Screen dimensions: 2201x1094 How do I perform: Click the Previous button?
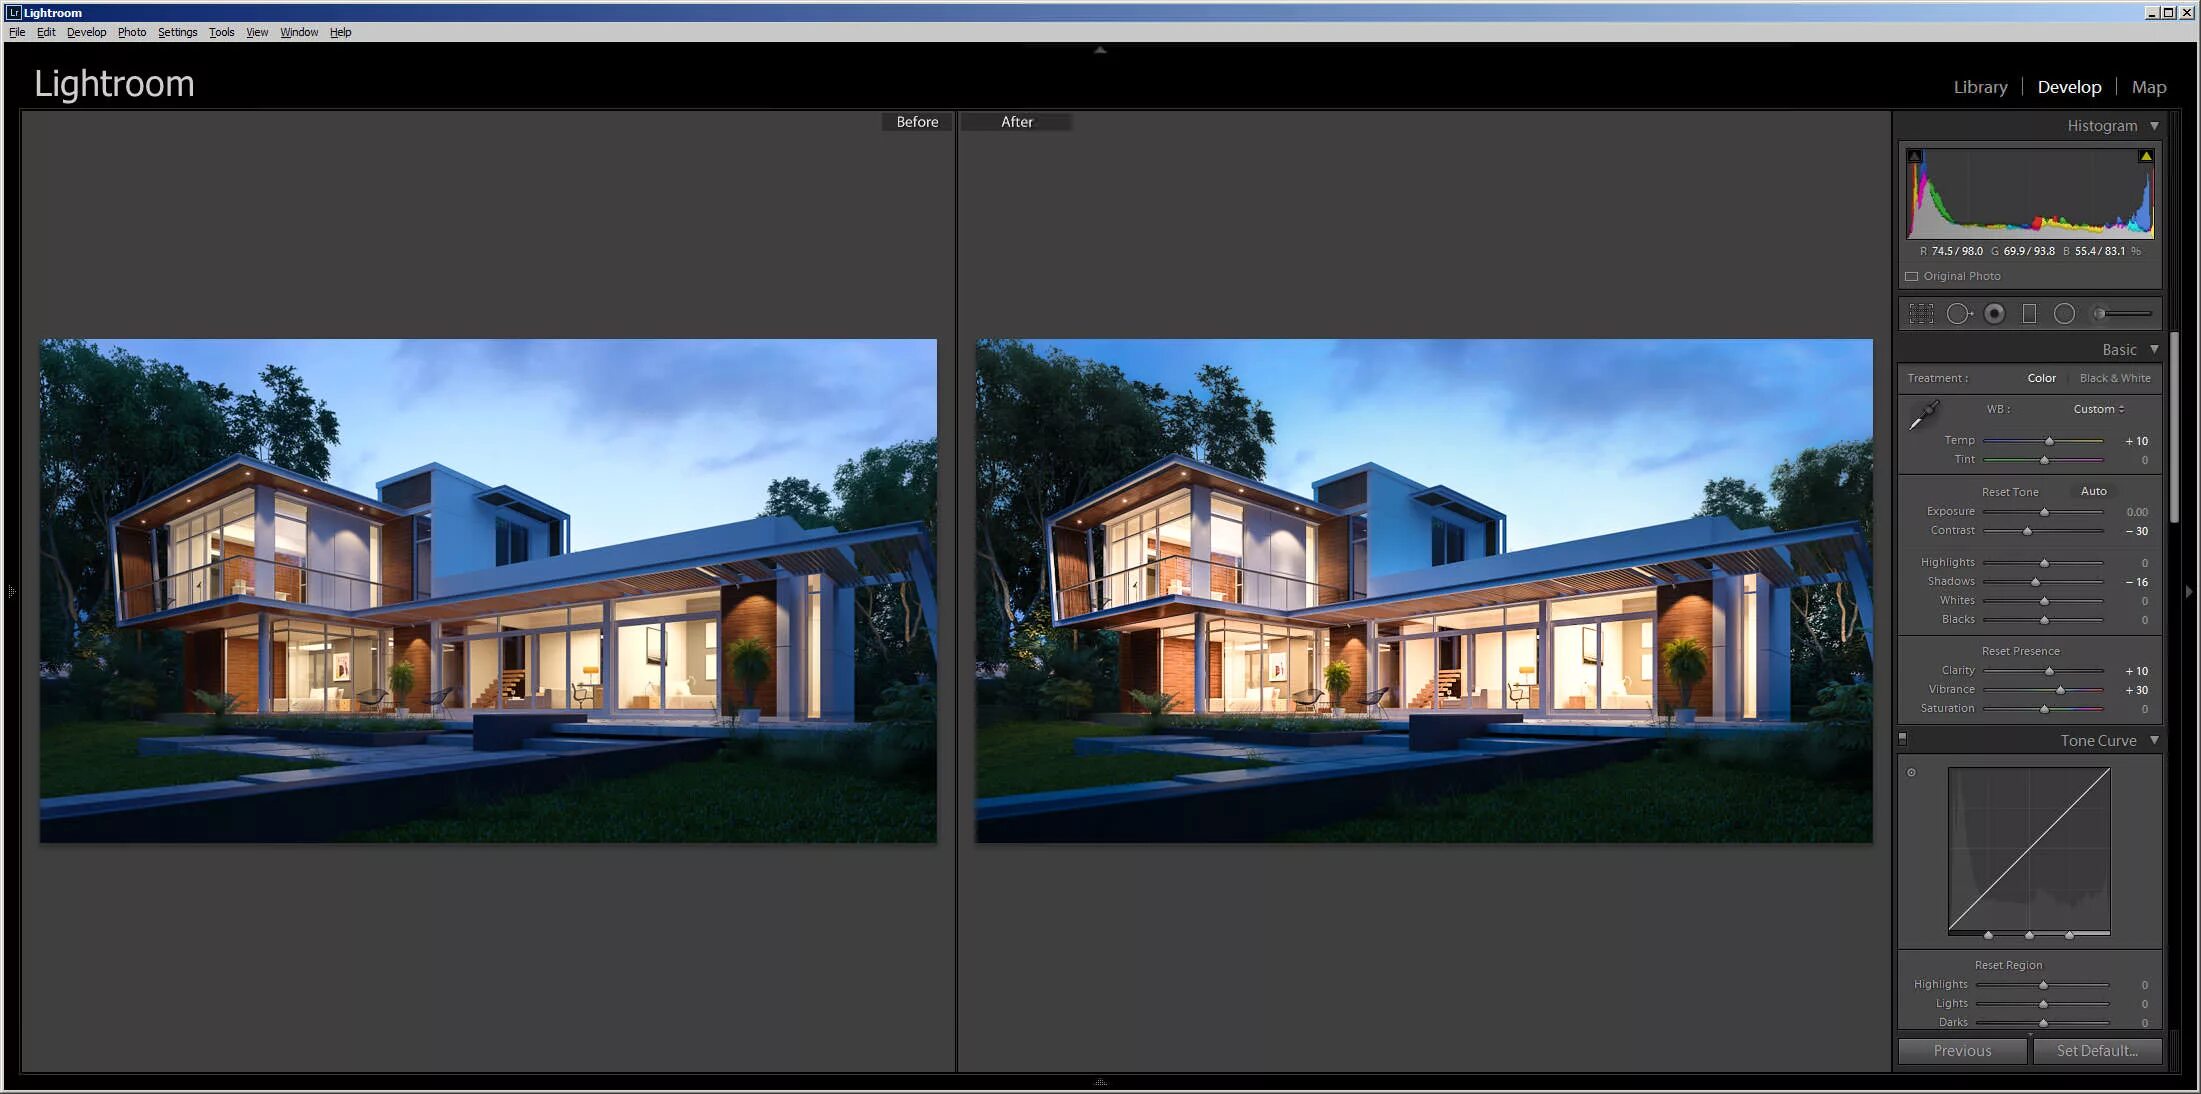click(x=1961, y=1050)
